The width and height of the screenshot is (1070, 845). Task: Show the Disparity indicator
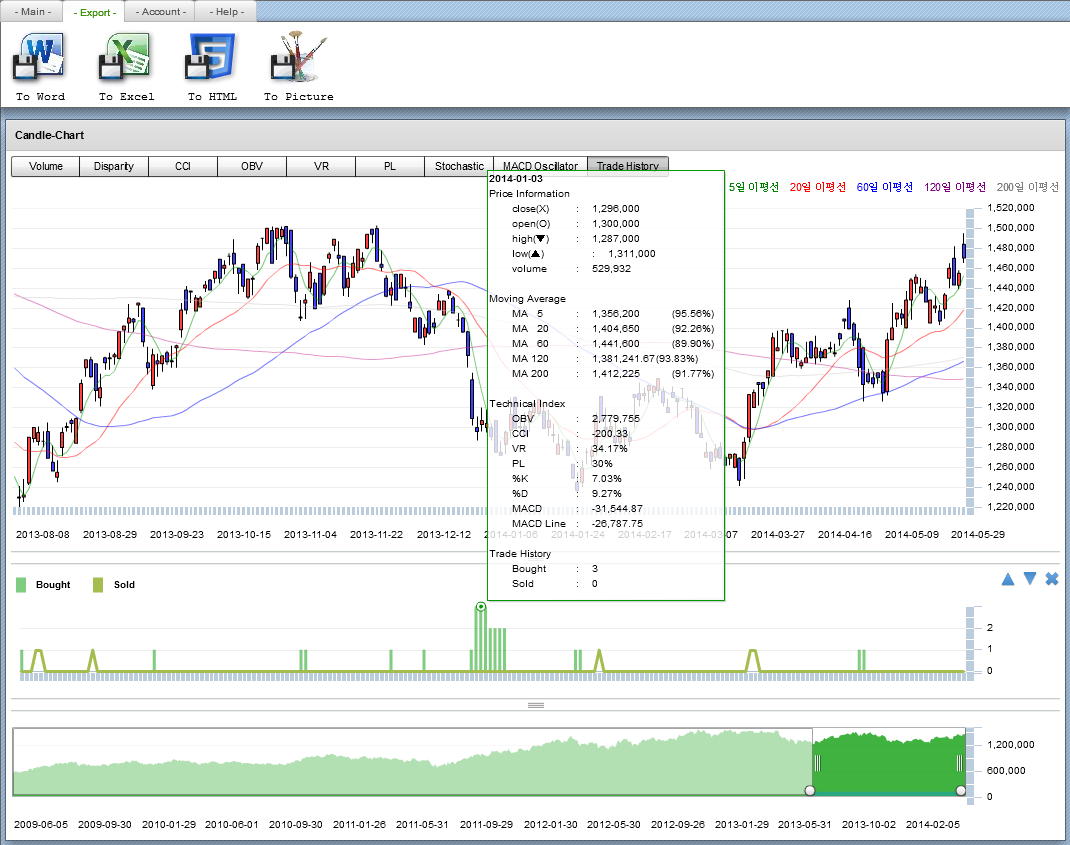[114, 166]
